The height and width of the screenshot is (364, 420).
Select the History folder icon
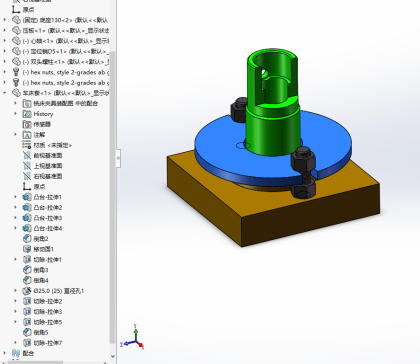27,114
